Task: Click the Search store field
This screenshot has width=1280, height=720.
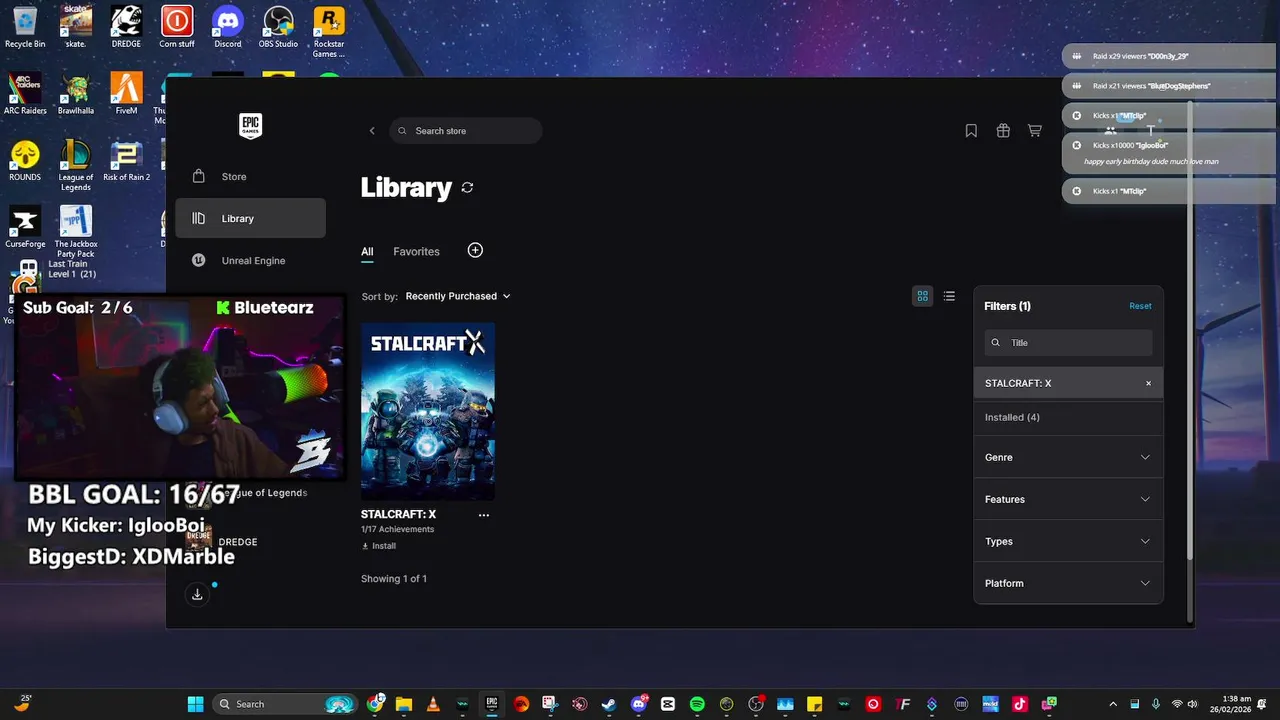Action: [x=466, y=131]
